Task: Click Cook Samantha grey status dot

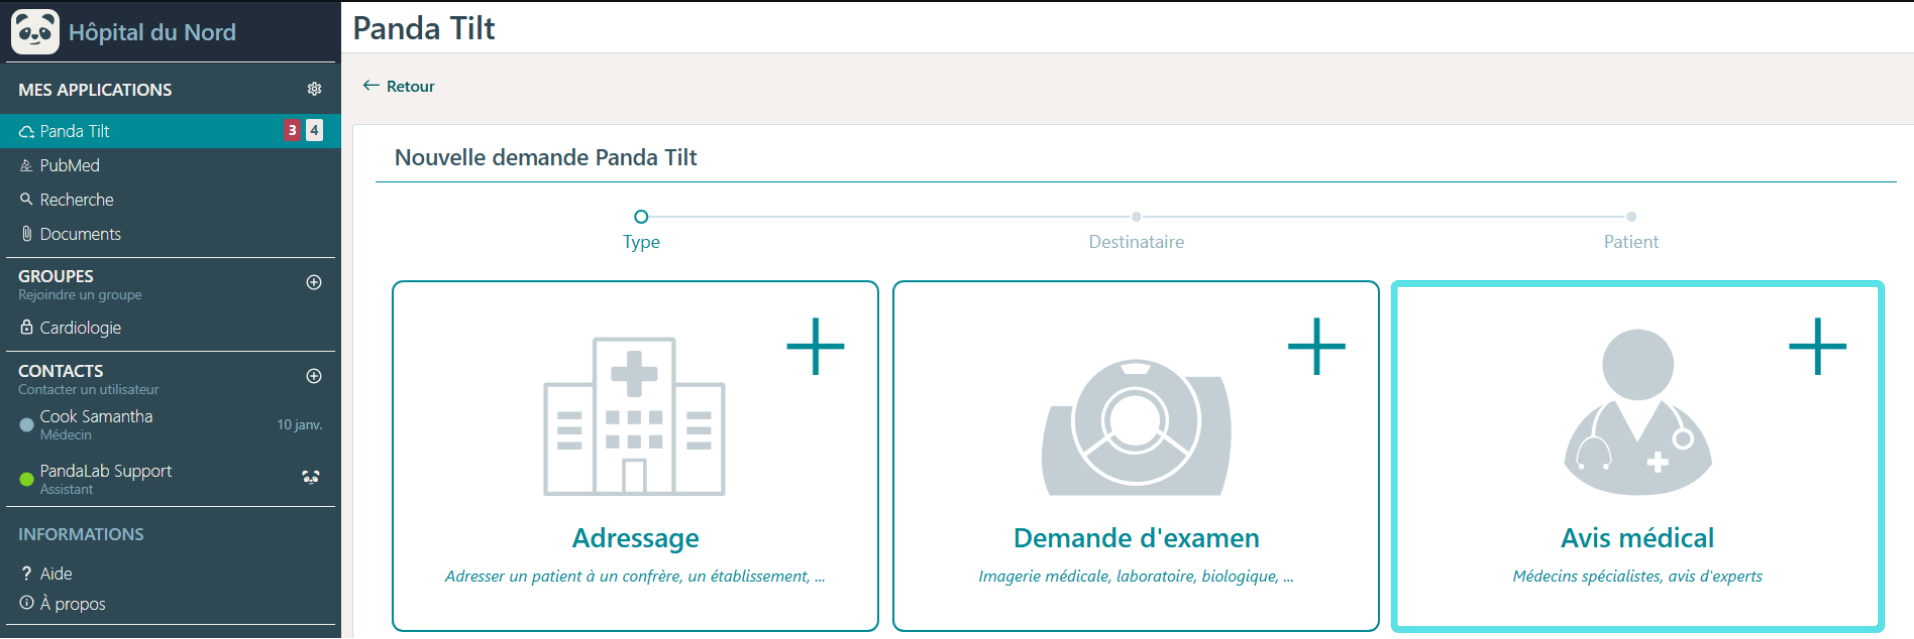Action: [27, 425]
